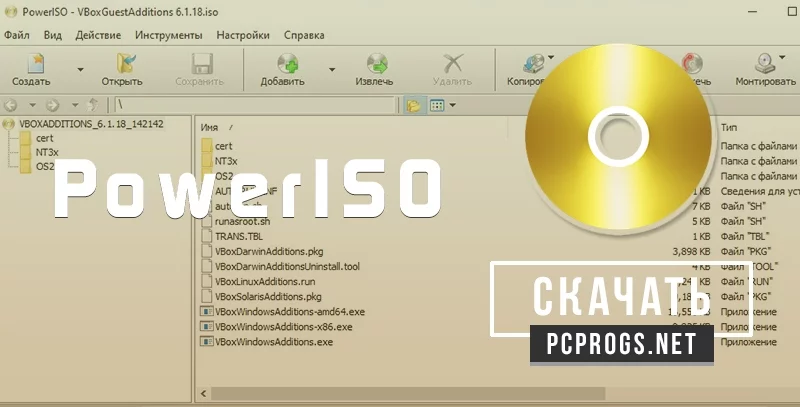This screenshot has height=407, width=800.
Task: Click the Создать toolbar icon
Action: click(36, 64)
